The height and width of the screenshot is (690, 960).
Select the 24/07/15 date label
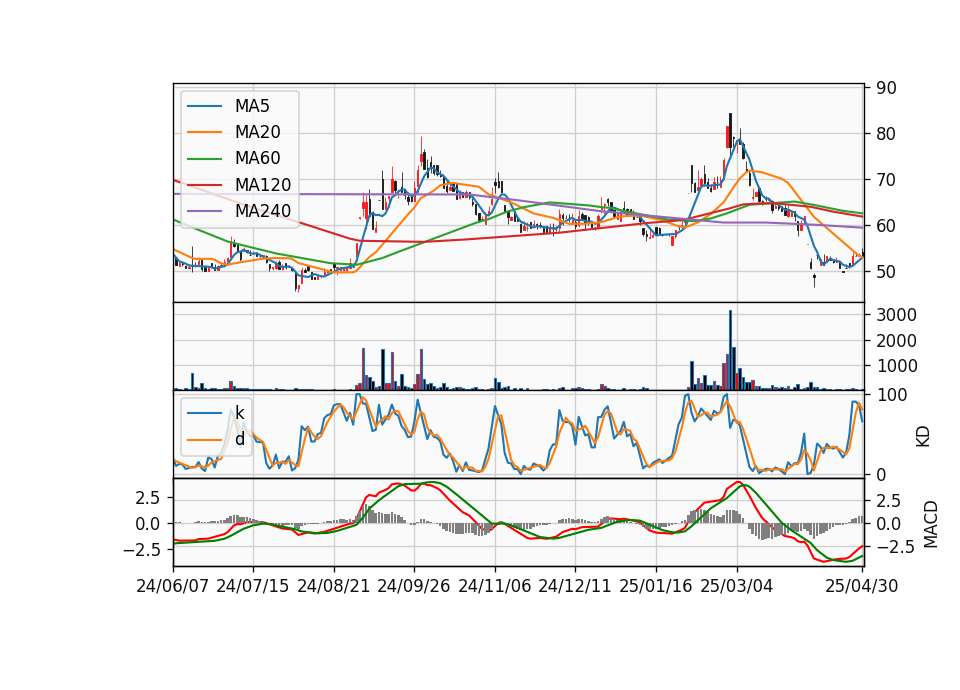(252, 586)
